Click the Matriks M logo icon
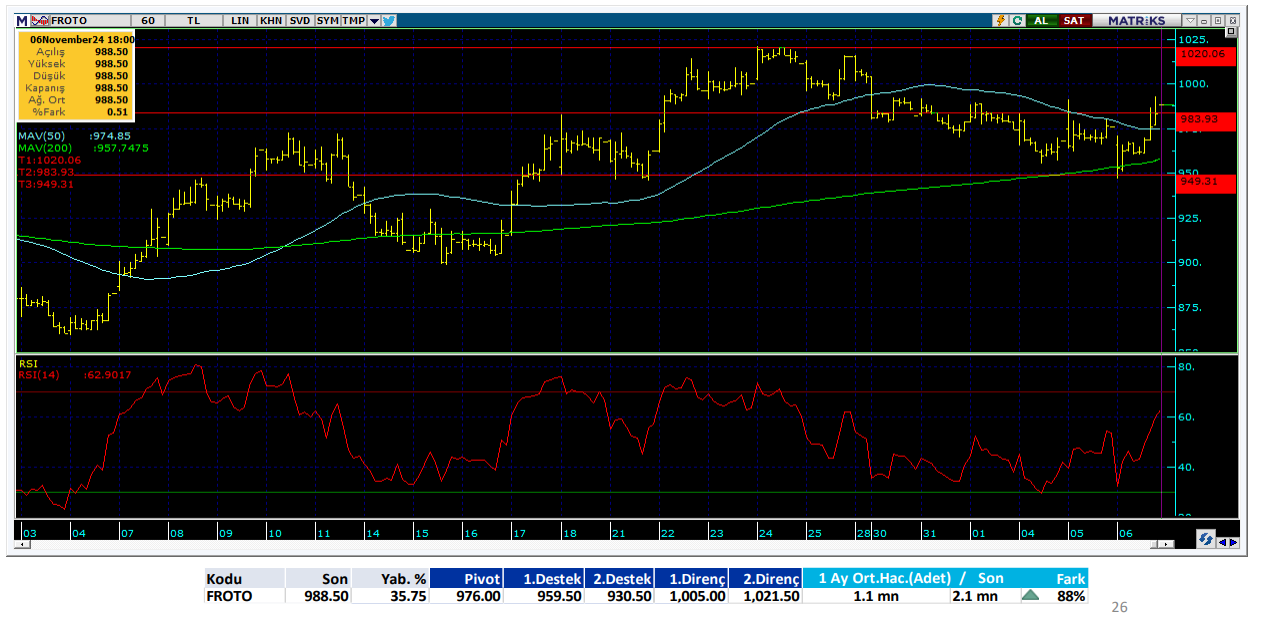 point(22,20)
